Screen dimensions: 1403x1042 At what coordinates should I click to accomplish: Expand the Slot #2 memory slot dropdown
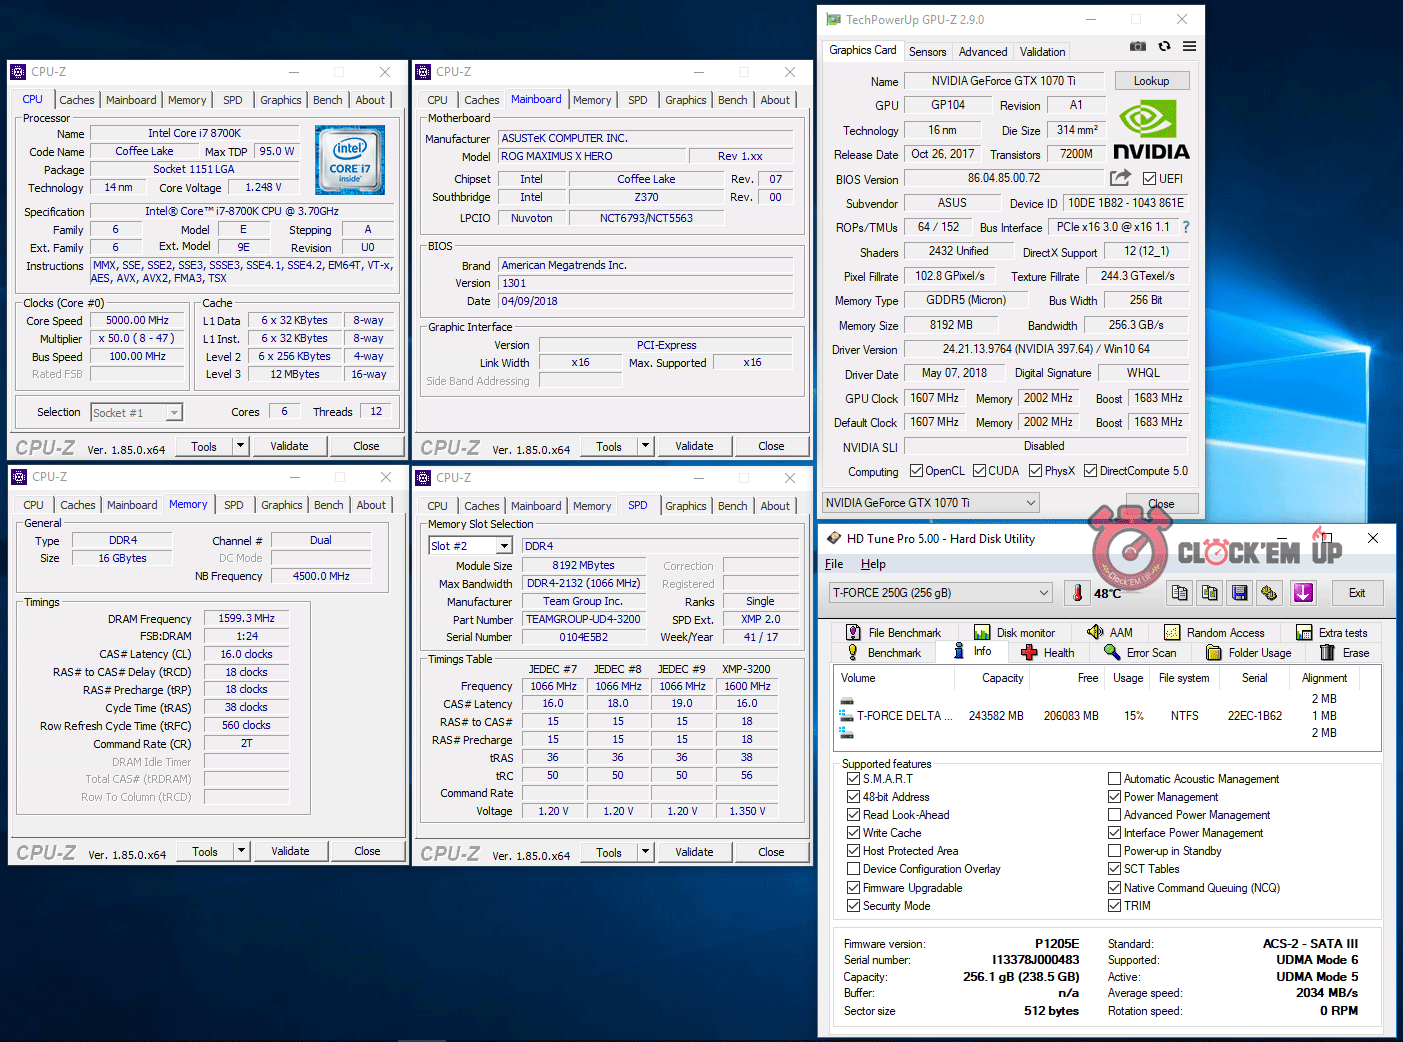[504, 546]
